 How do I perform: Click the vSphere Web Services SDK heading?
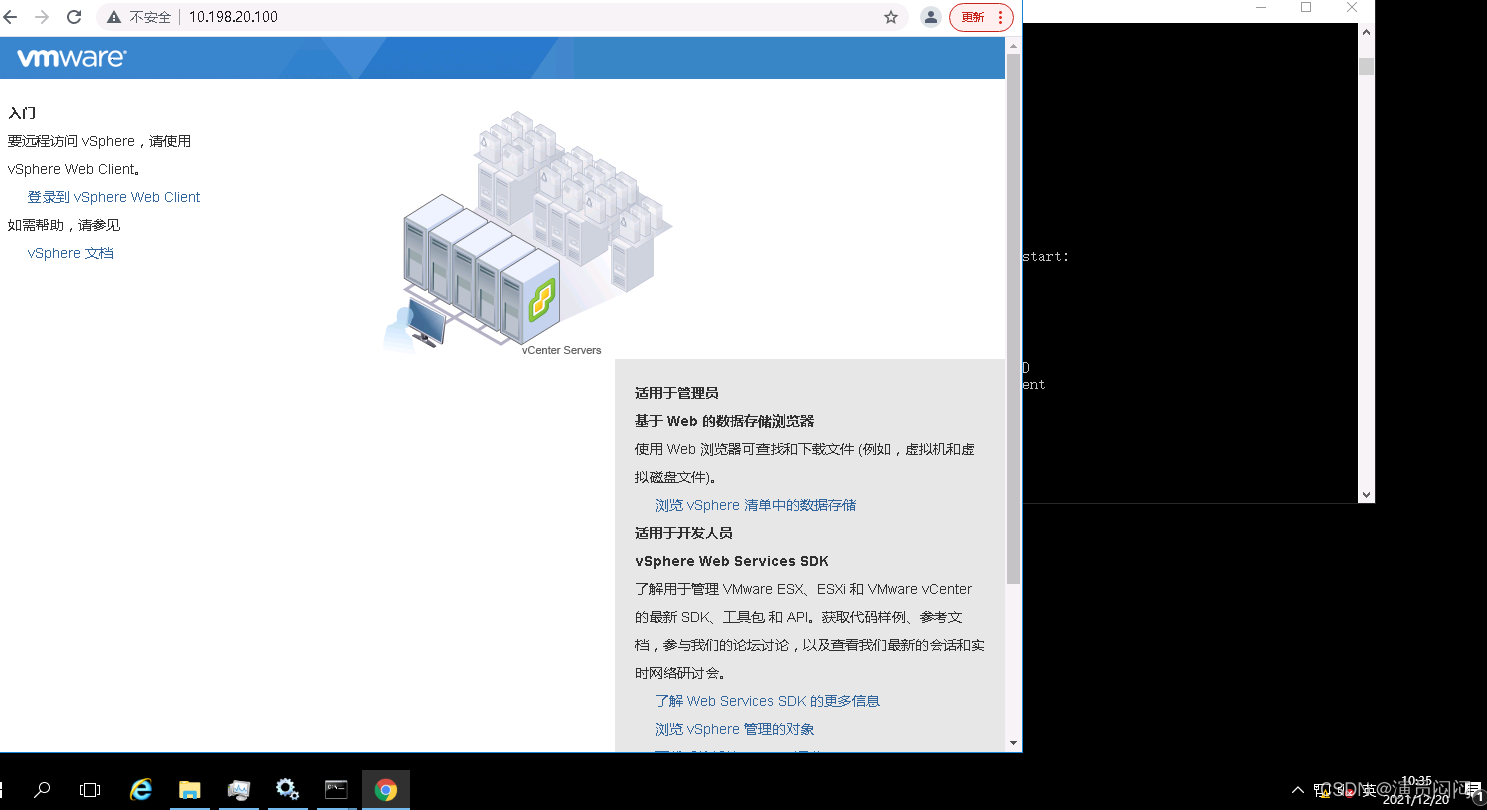[x=732, y=561]
